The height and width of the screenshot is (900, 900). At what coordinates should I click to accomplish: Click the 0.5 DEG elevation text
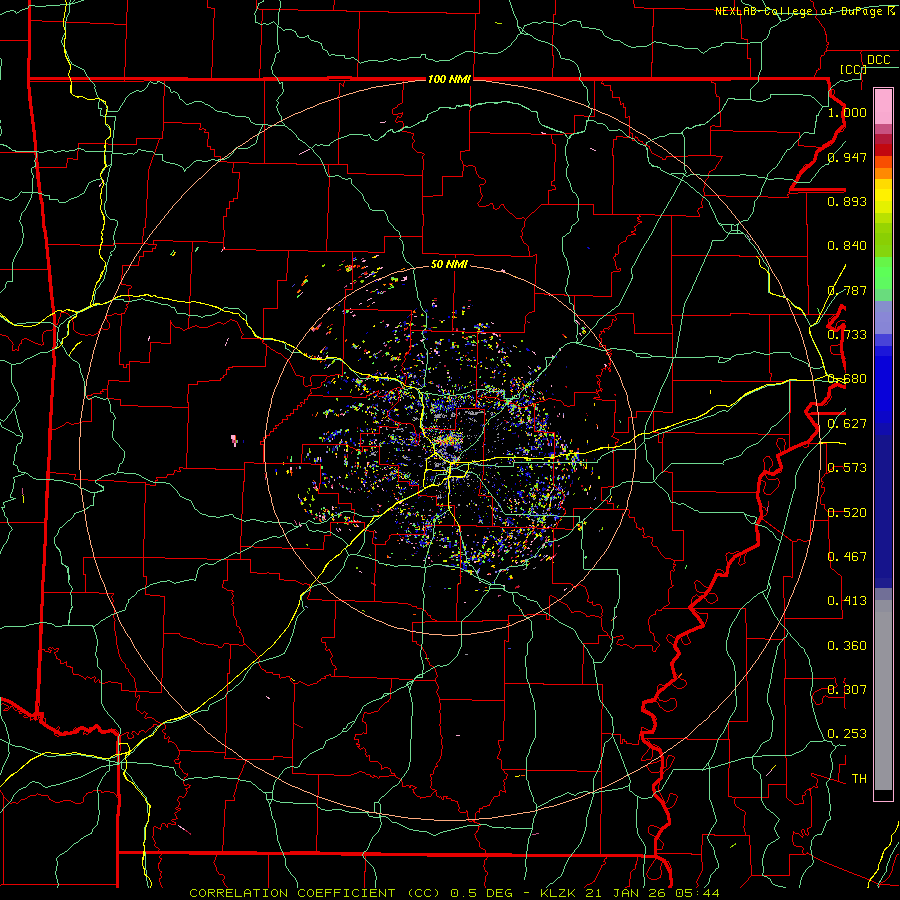pos(481,893)
